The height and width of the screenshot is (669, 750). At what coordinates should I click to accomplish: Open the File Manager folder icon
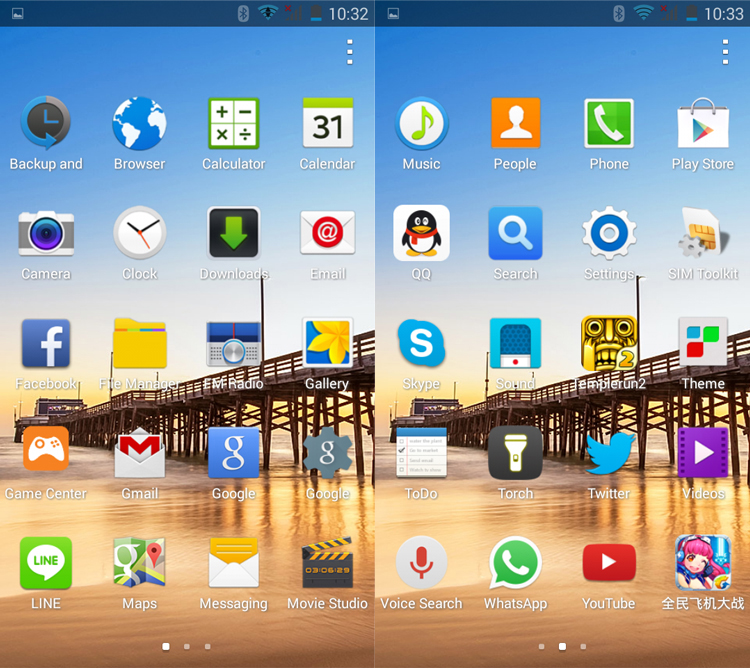(x=140, y=344)
